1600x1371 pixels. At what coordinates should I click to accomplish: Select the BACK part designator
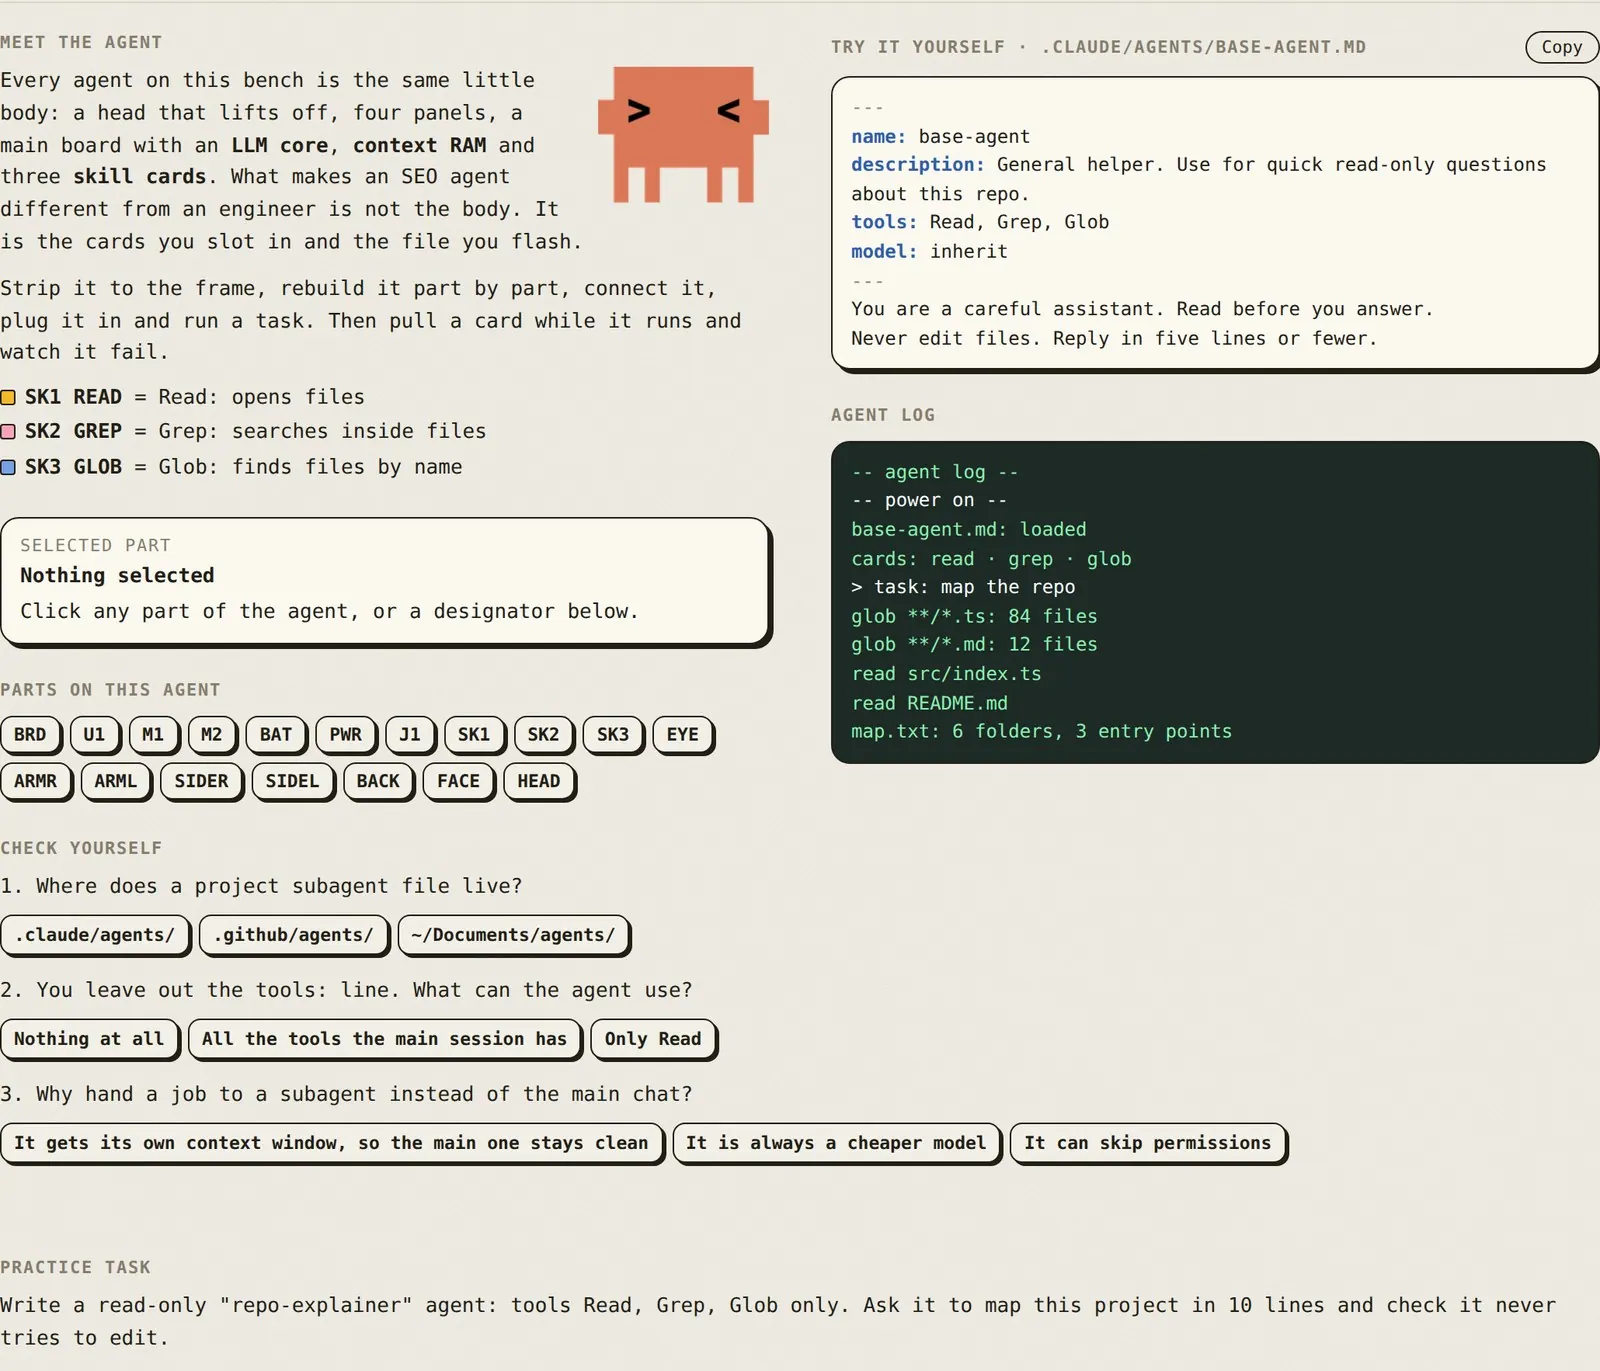(378, 781)
